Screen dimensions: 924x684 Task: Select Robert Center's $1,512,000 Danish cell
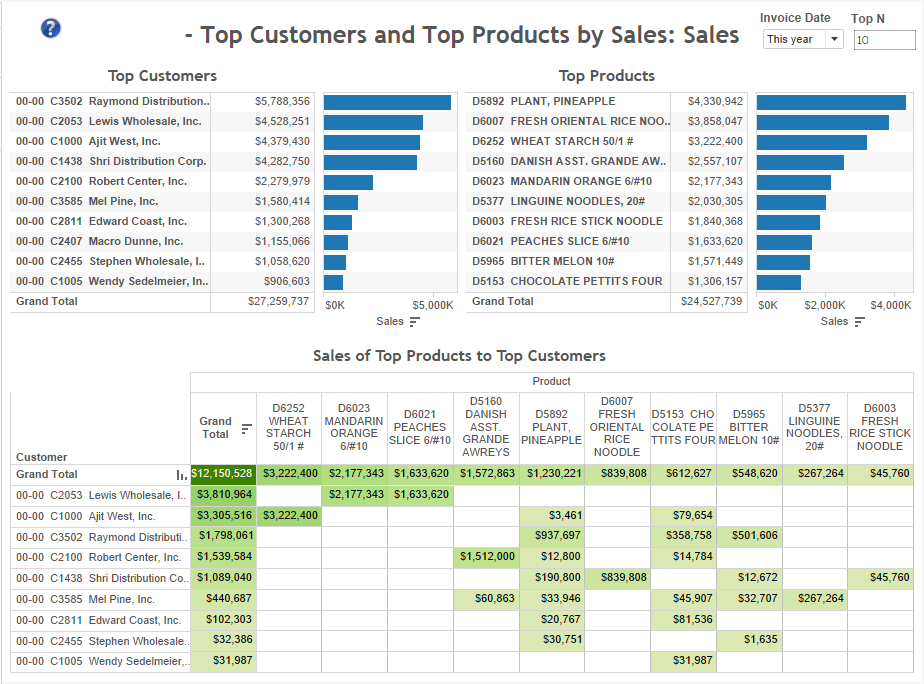[486, 557]
